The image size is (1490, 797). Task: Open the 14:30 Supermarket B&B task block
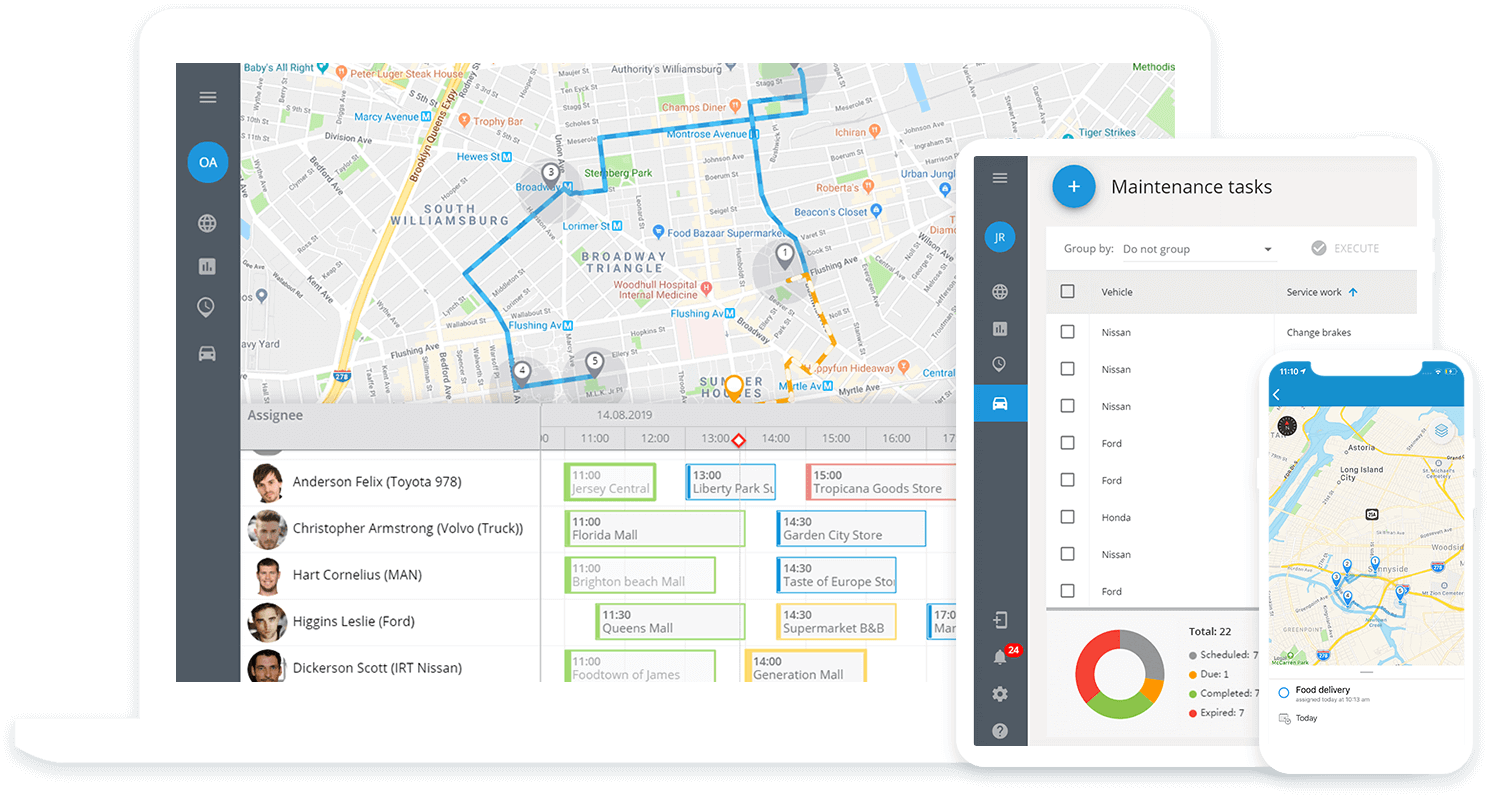tap(837, 621)
